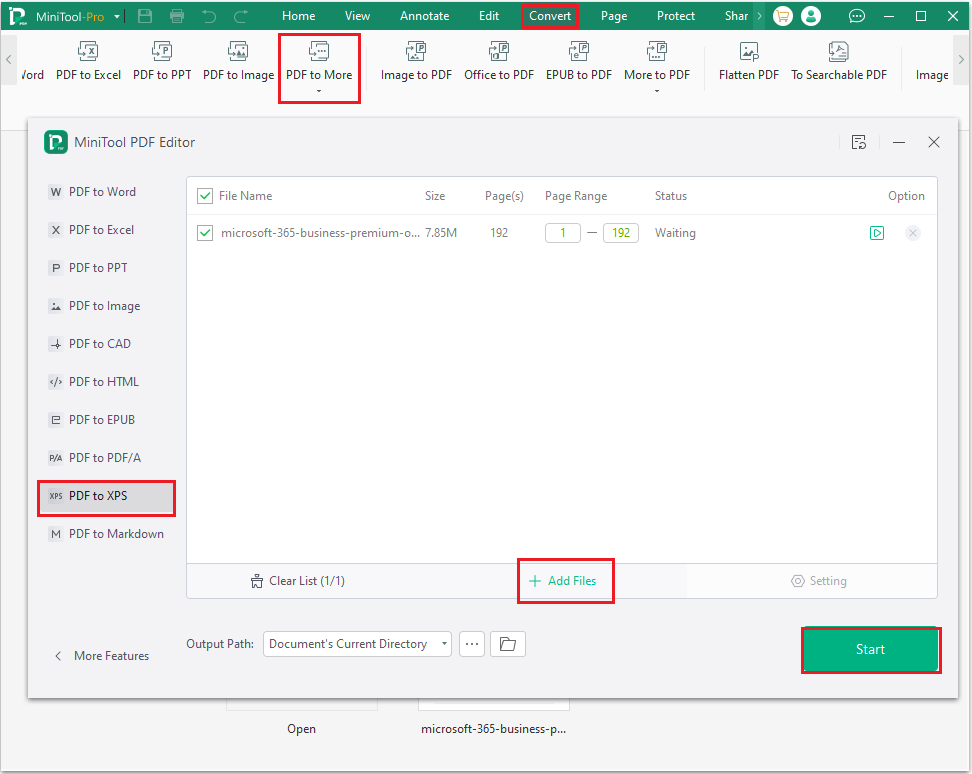Click Add Files
The height and width of the screenshot is (774, 972).
click(562, 581)
